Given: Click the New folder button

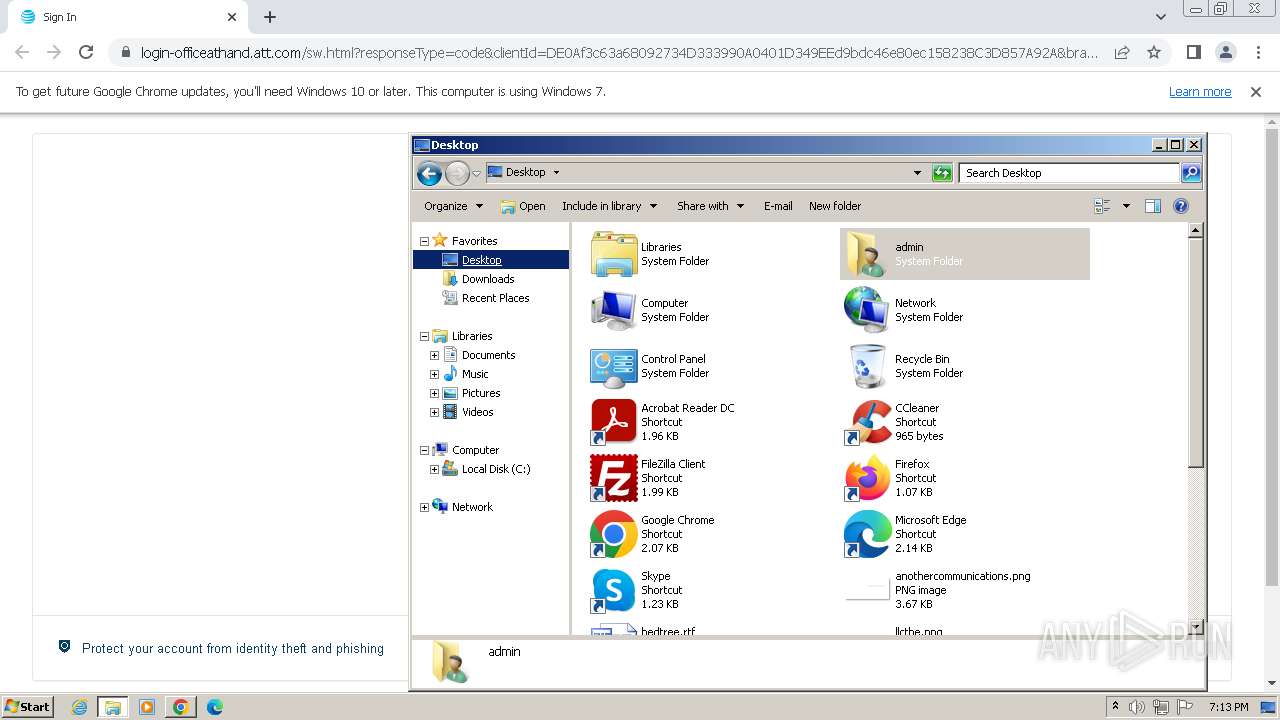Looking at the screenshot, I should (835, 206).
